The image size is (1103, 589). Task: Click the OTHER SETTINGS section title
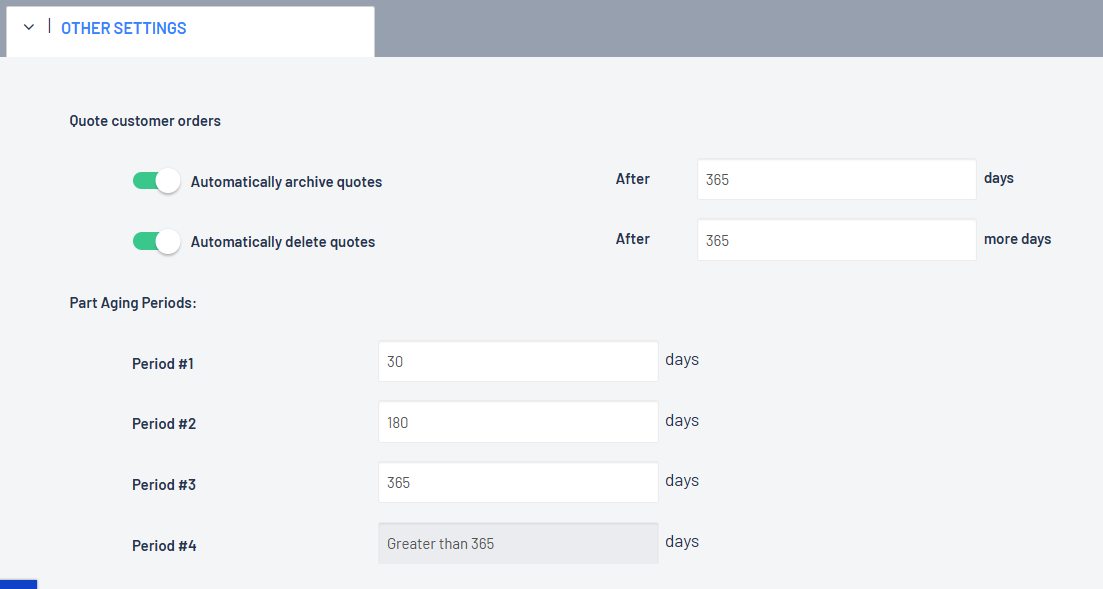click(x=123, y=28)
